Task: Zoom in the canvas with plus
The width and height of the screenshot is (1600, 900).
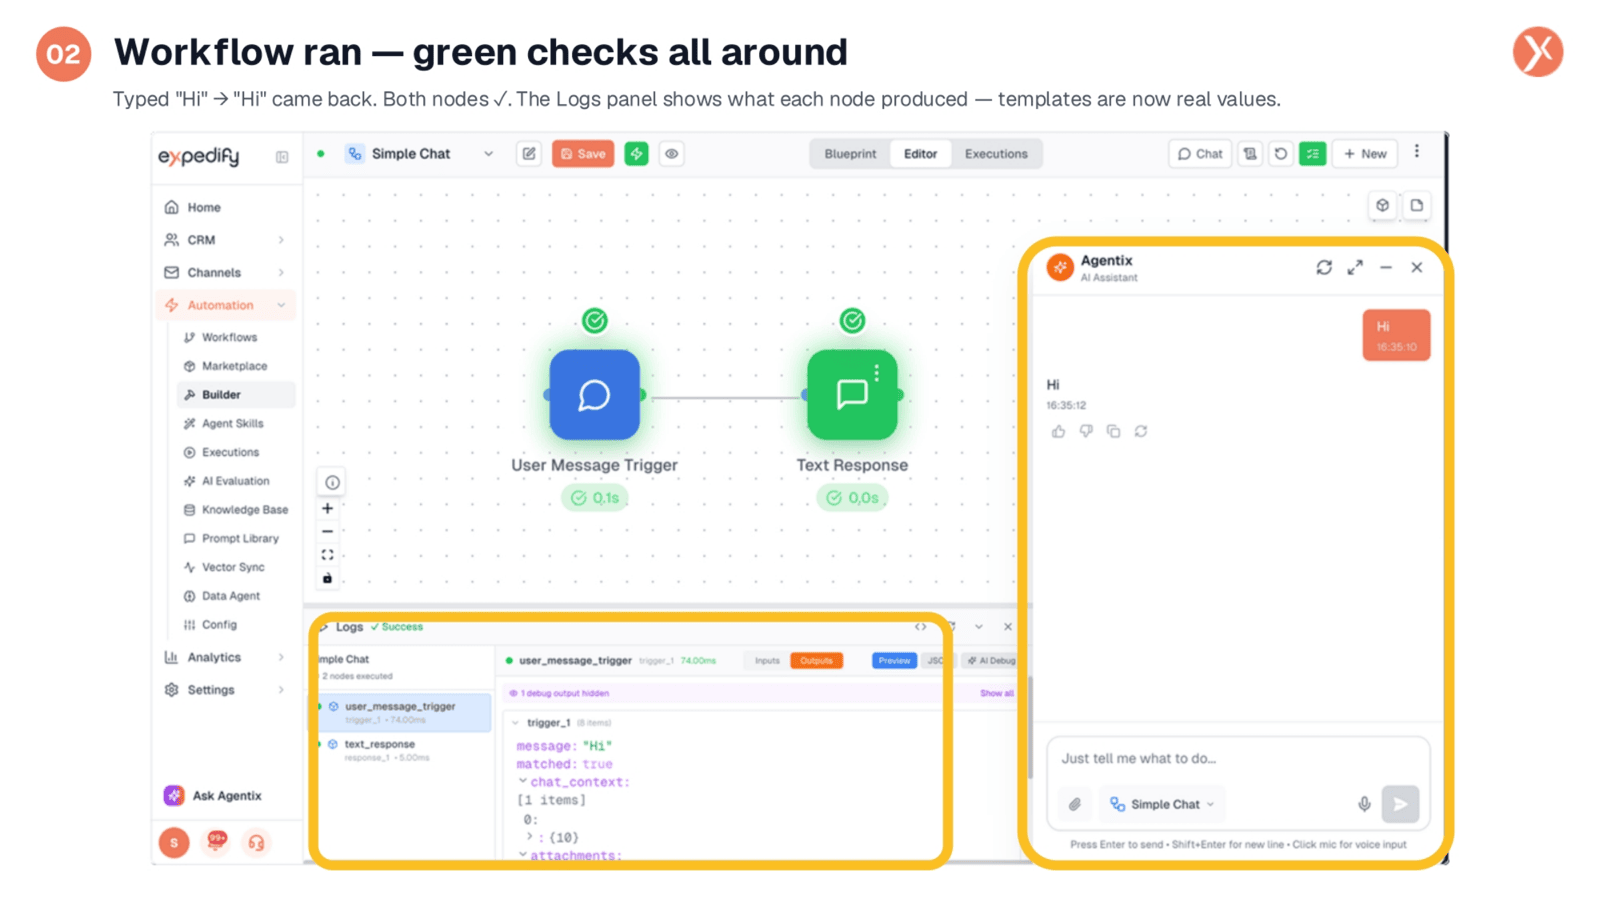Action: [327, 509]
